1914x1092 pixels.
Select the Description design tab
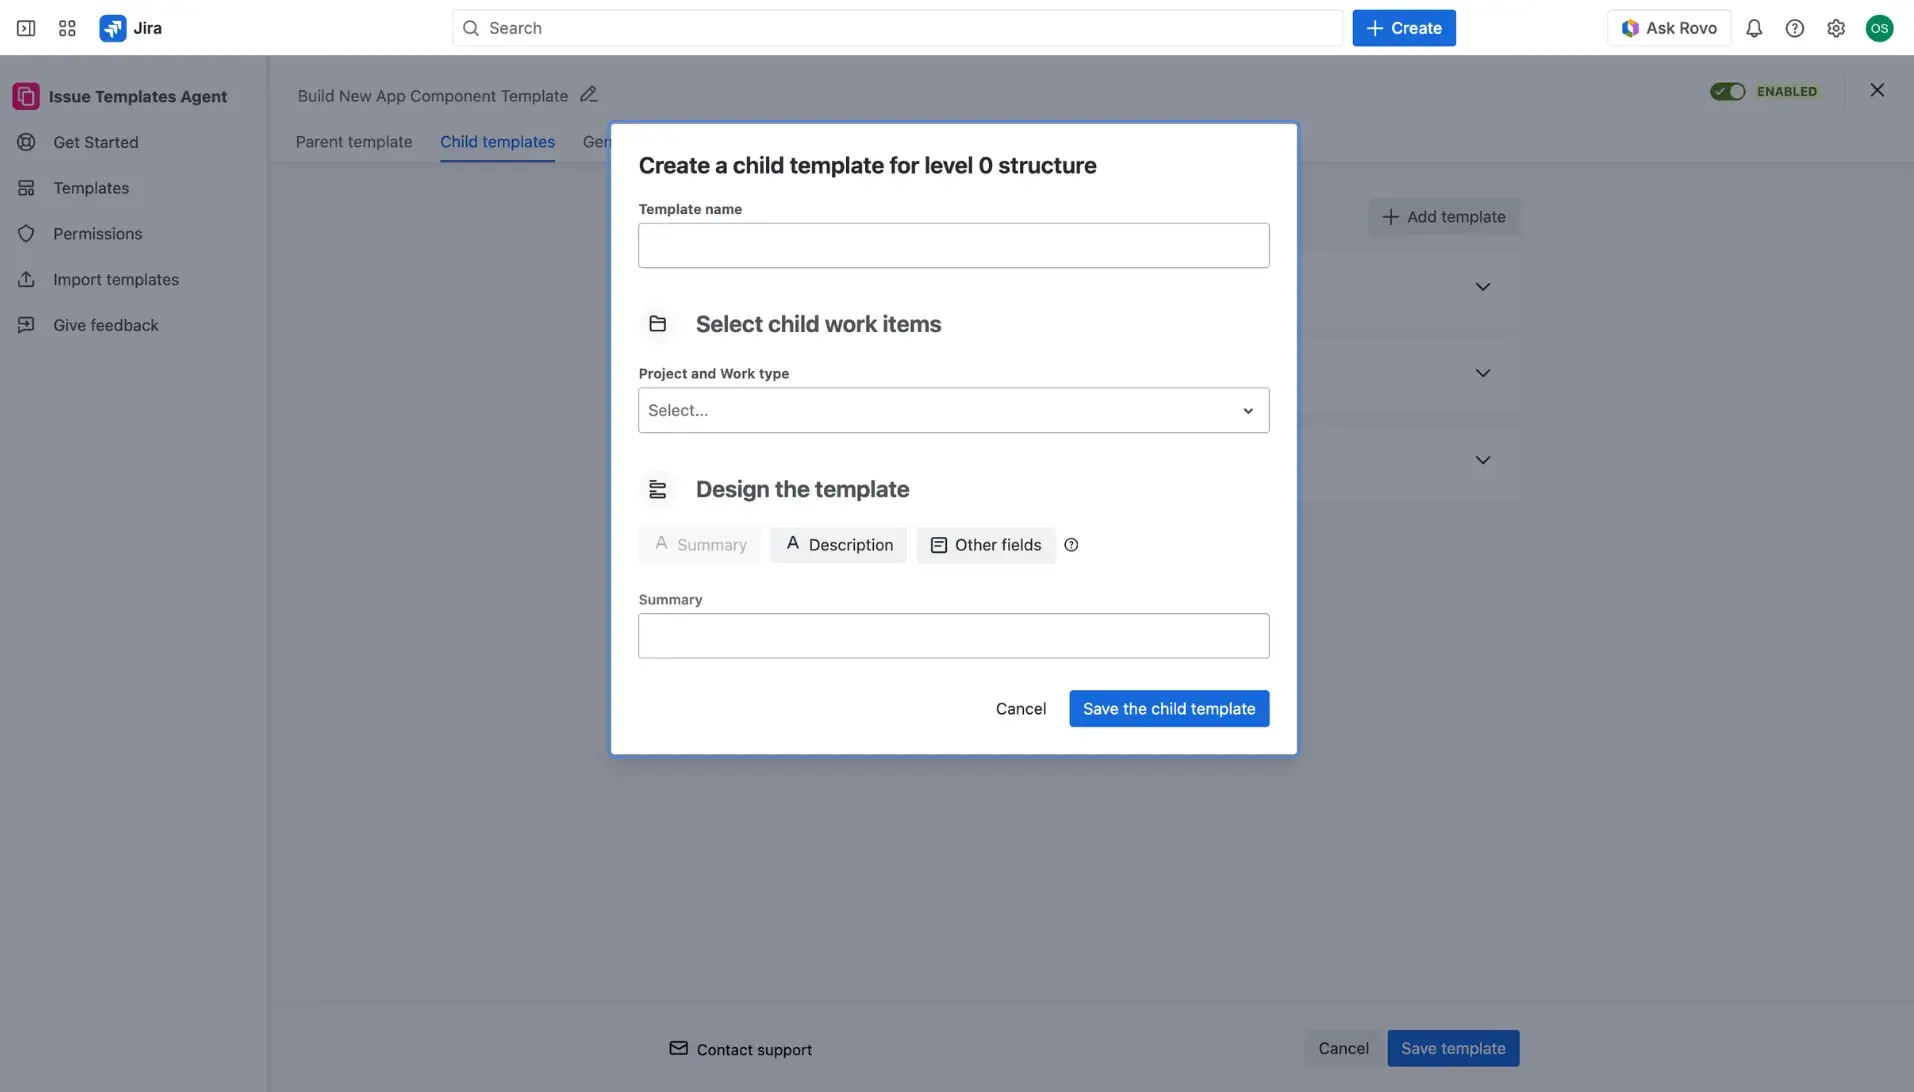coord(838,544)
